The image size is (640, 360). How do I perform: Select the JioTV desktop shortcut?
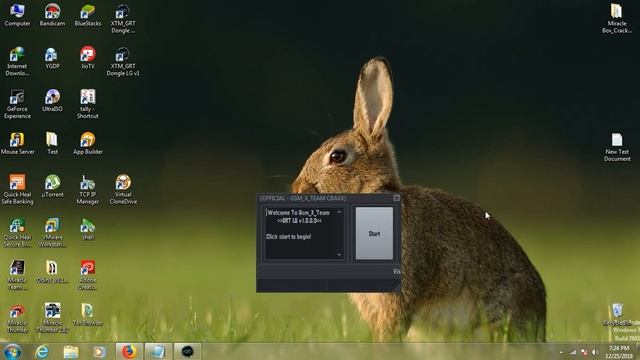coord(87,58)
